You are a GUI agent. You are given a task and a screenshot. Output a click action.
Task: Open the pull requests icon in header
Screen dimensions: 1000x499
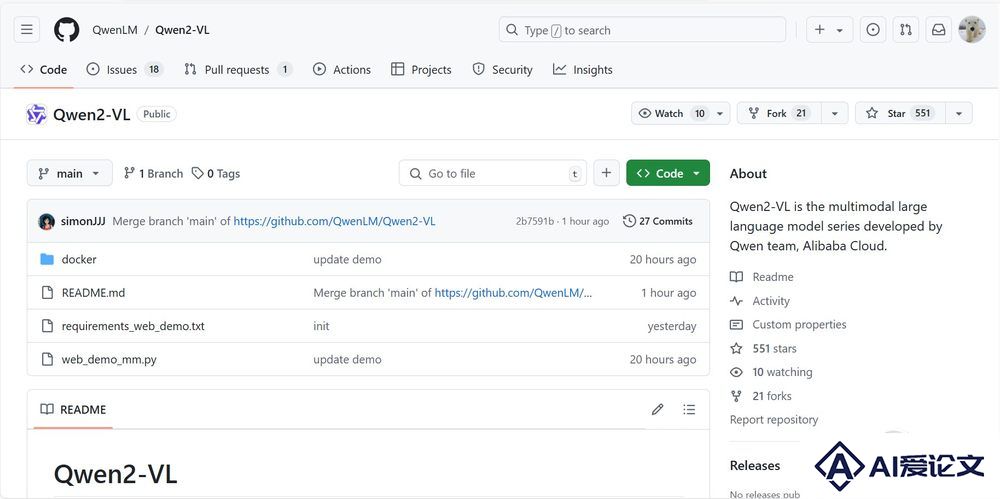pyautogui.click(x=906, y=30)
